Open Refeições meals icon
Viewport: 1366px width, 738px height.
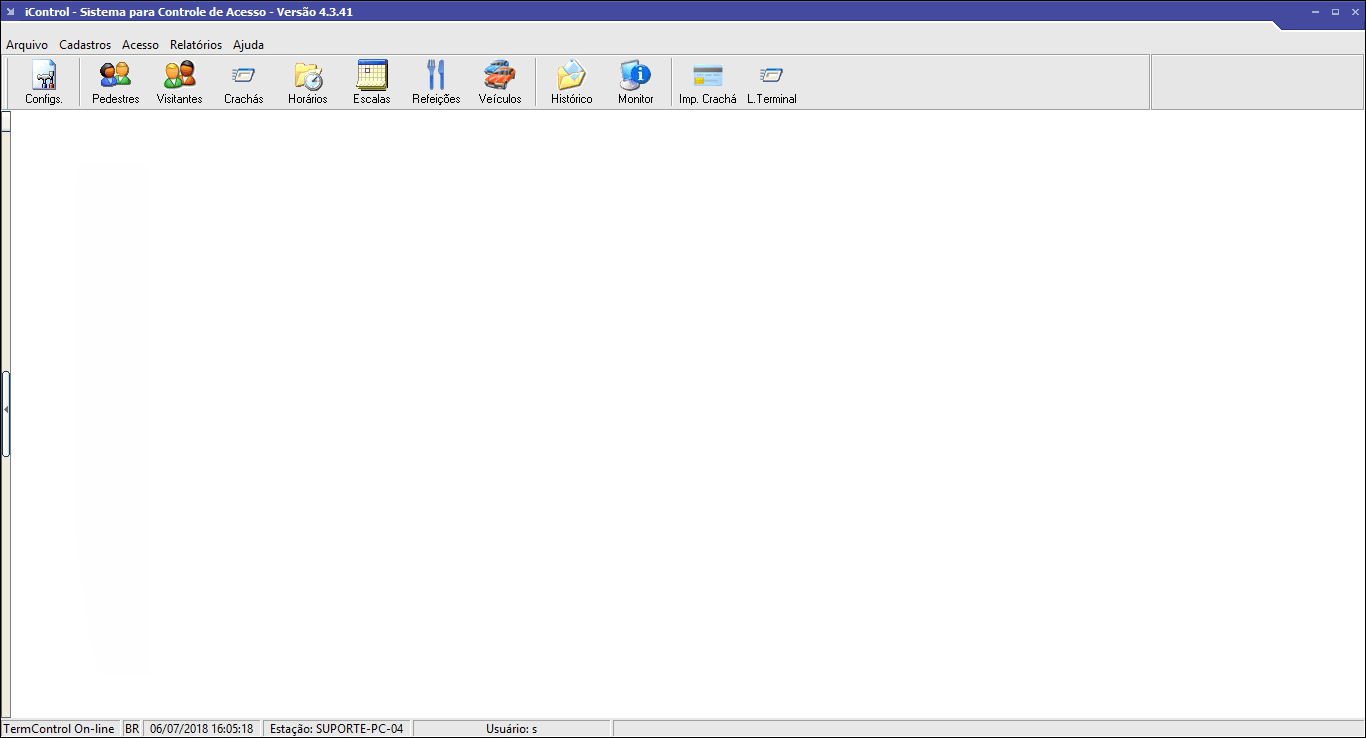pyautogui.click(x=436, y=82)
